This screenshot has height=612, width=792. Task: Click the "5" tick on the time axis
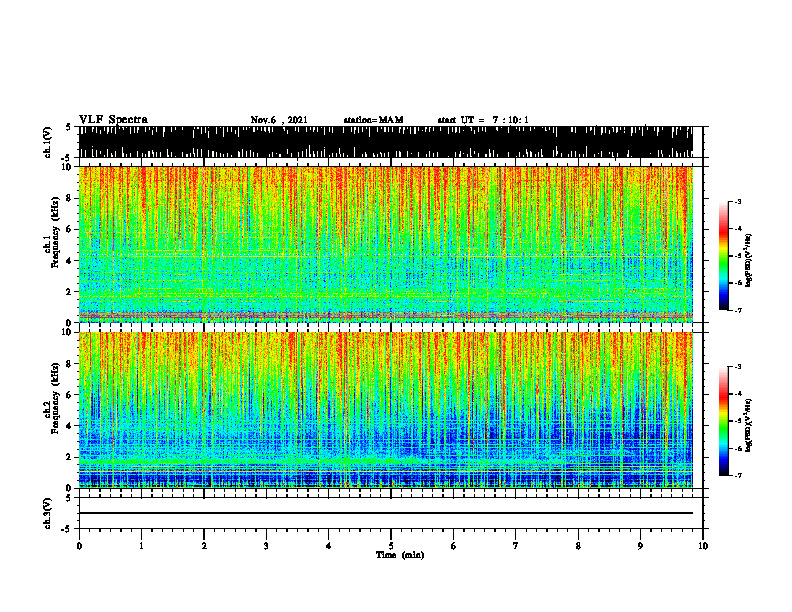[x=391, y=546]
